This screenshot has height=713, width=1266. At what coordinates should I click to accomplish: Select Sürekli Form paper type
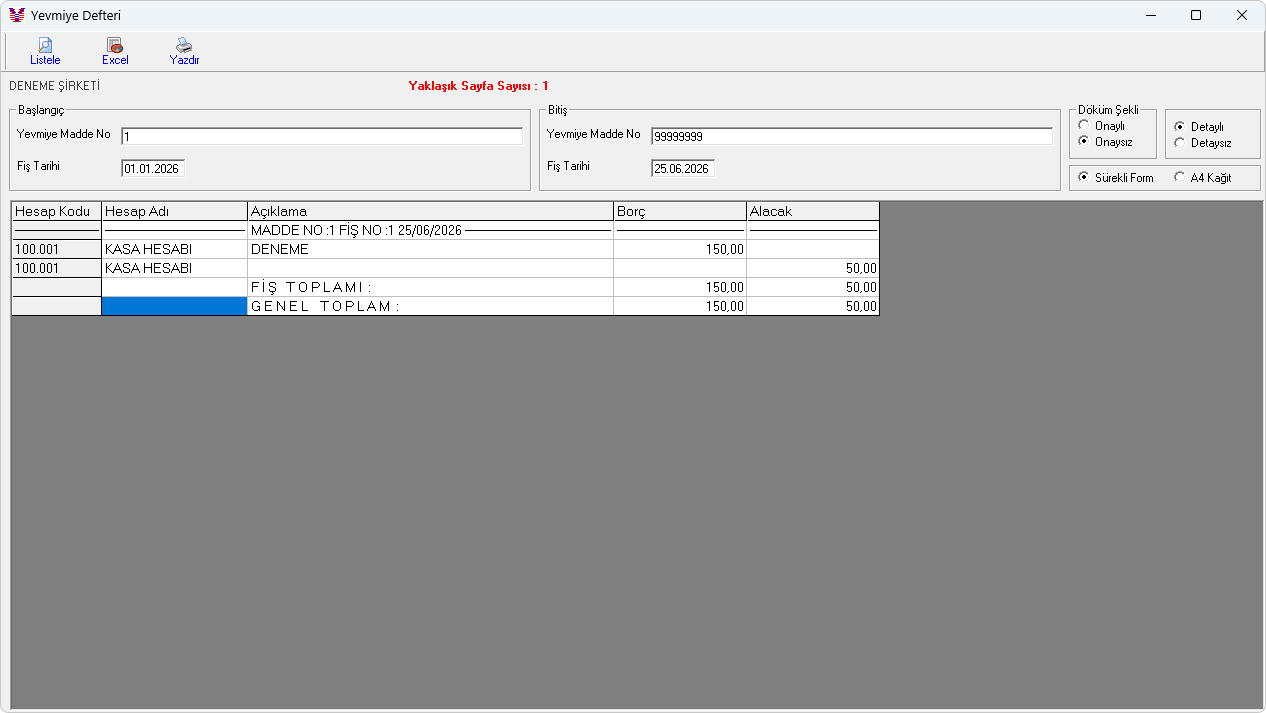click(x=1084, y=178)
